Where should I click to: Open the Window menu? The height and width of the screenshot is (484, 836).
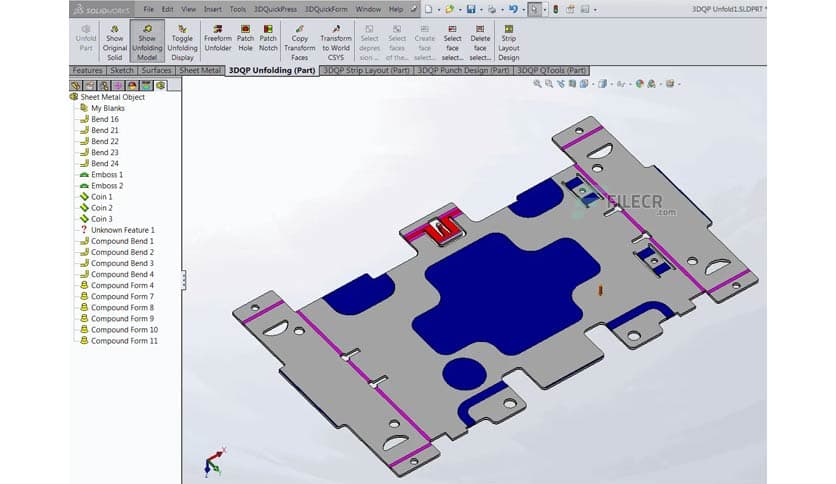(x=368, y=9)
